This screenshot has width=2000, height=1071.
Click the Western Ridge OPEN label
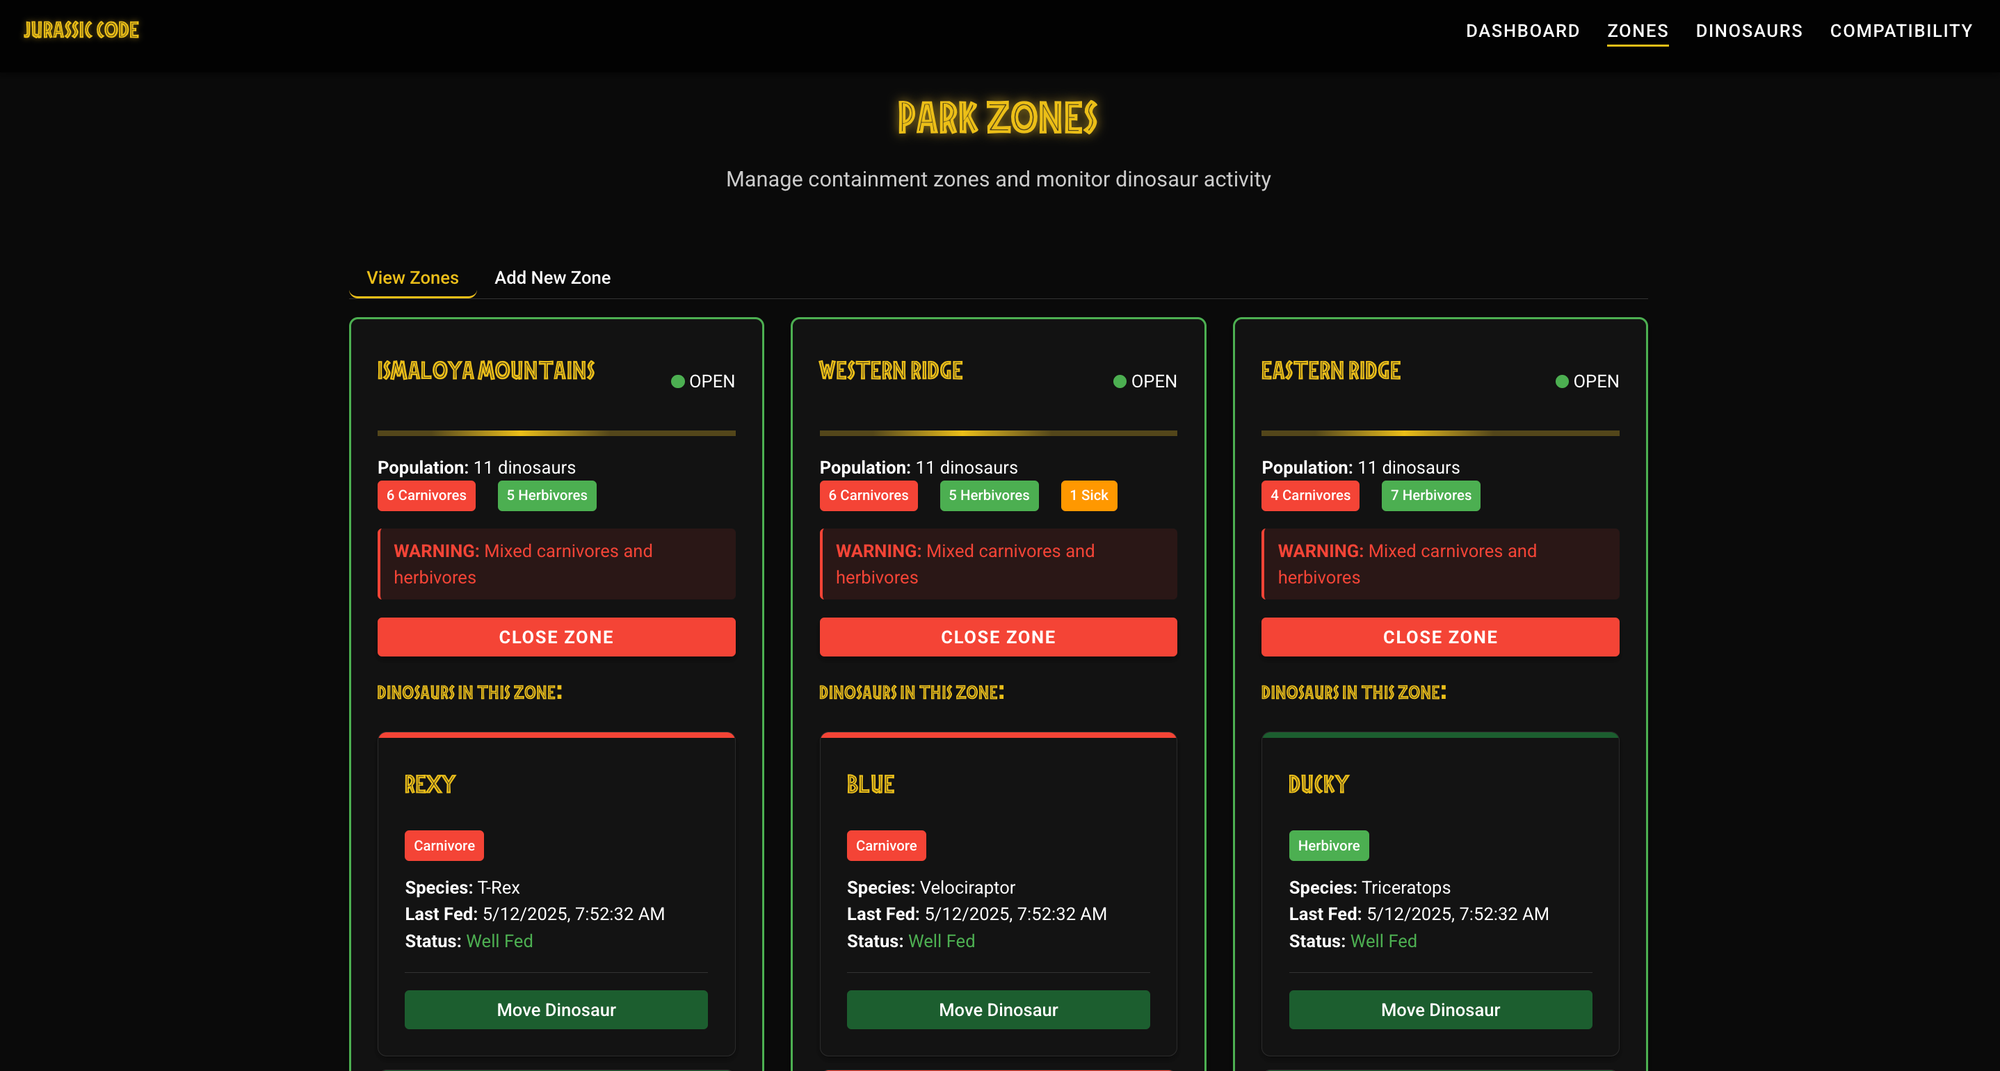[x=1154, y=381]
